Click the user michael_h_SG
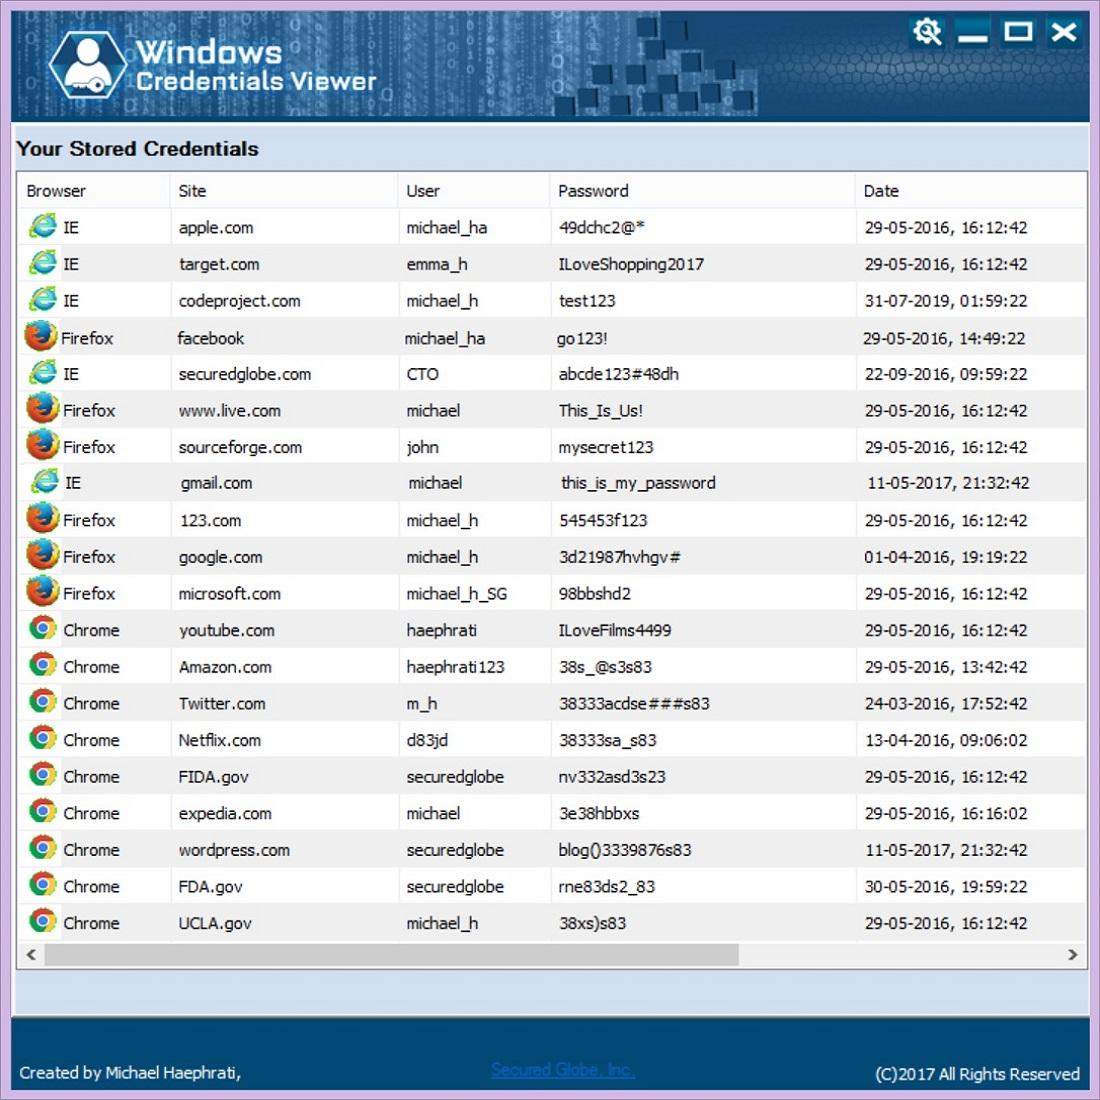Image resolution: width=1100 pixels, height=1100 pixels. click(x=457, y=593)
